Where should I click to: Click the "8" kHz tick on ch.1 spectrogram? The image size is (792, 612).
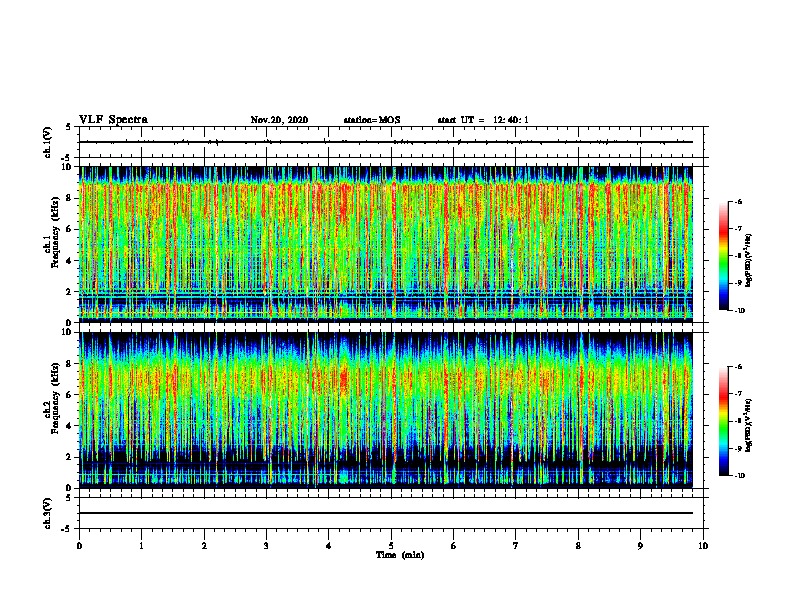click(x=70, y=198)
